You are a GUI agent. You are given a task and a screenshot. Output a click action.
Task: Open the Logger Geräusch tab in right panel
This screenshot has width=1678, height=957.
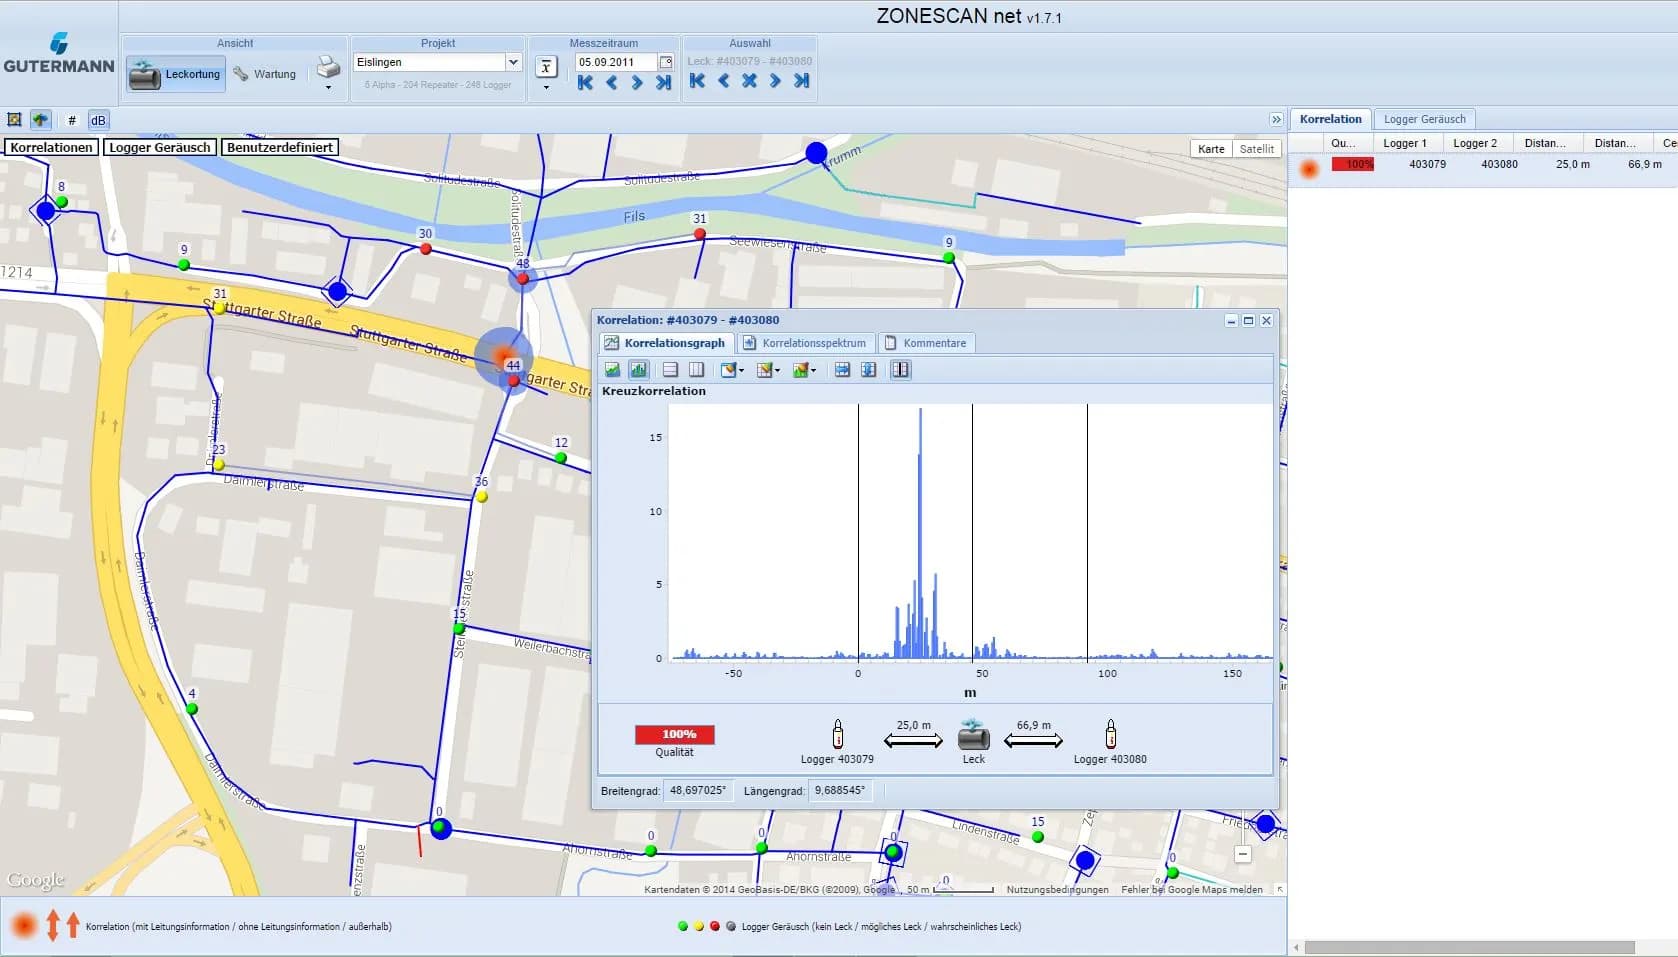pyautogui.click(x=1424, y=119)
